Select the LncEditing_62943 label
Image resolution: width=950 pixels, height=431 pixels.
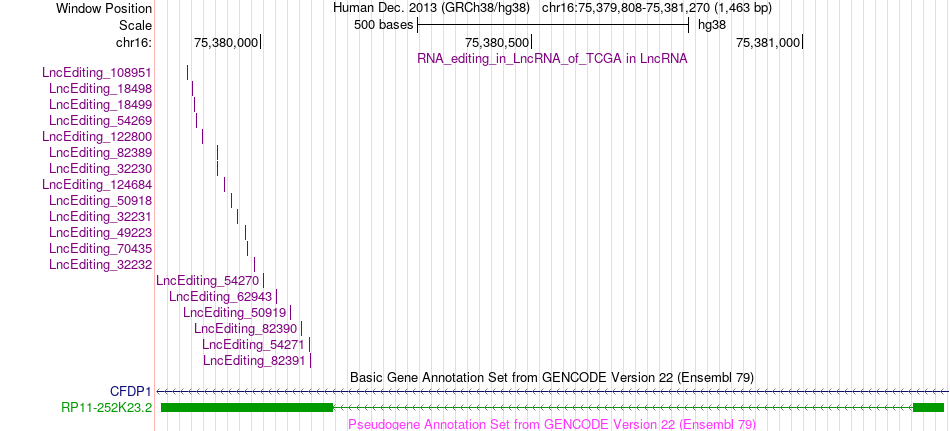click(x=221, y=296)
